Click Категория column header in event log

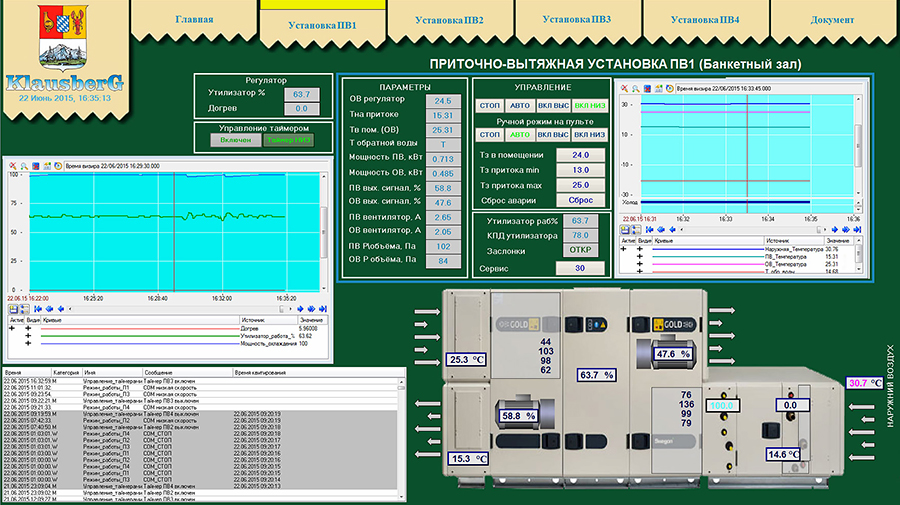pyautogui.click(x=66, y=372)
